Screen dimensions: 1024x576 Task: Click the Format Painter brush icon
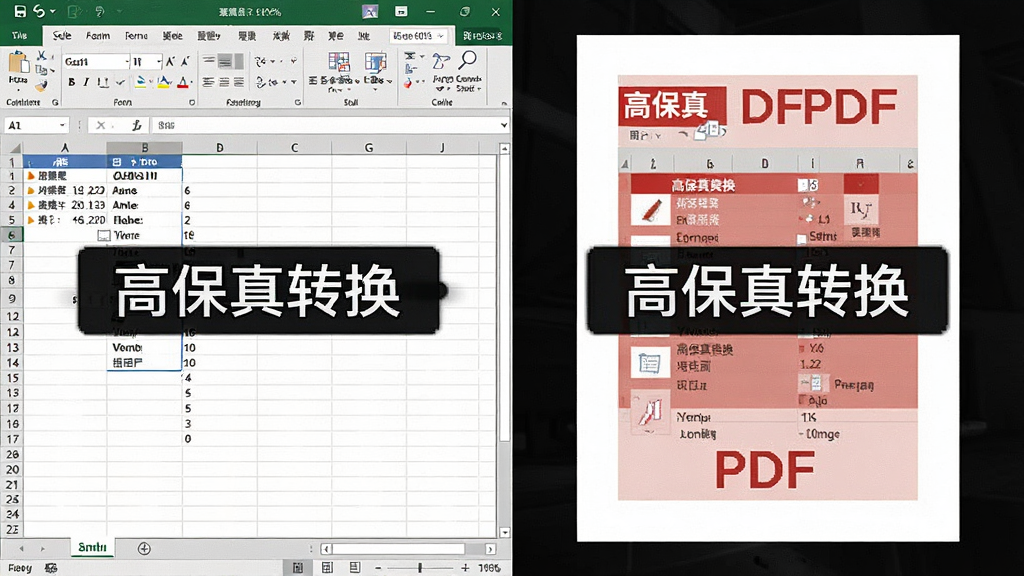tap(42, 85)
